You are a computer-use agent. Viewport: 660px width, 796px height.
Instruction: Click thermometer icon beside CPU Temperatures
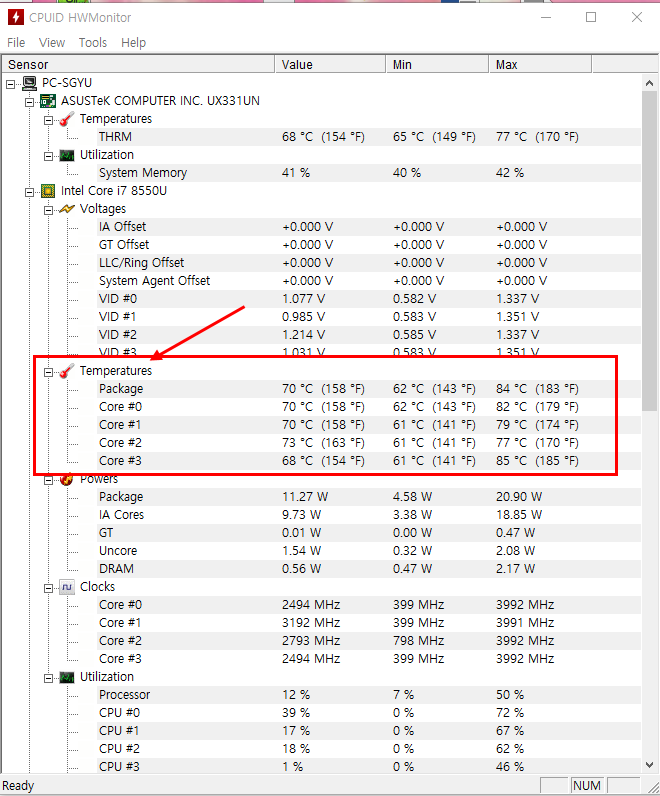(x=67, y=371)
